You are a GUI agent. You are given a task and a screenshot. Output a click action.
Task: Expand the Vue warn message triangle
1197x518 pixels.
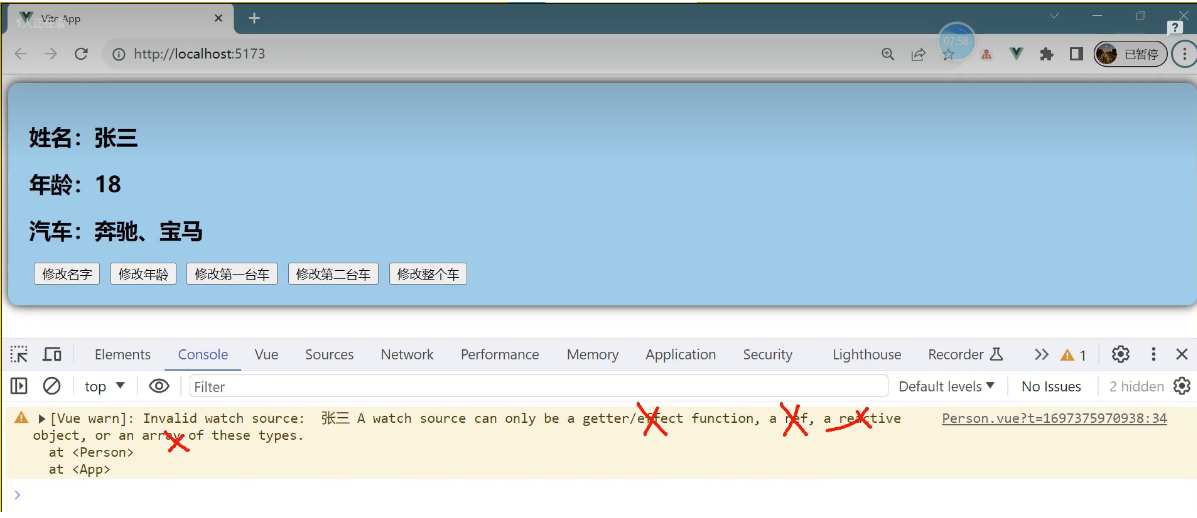[x=42, y=419]
